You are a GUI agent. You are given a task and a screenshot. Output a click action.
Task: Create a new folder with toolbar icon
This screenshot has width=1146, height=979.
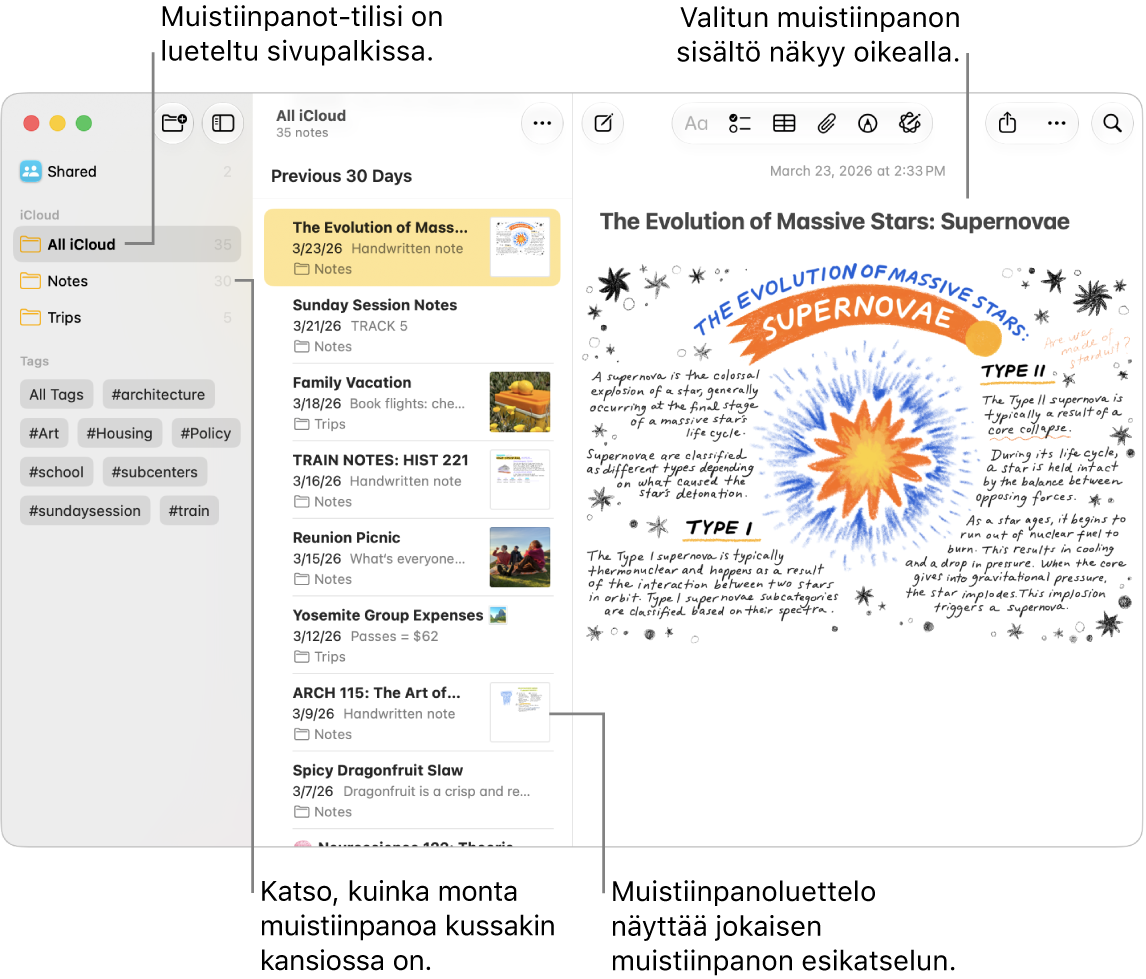pos(174,123)
